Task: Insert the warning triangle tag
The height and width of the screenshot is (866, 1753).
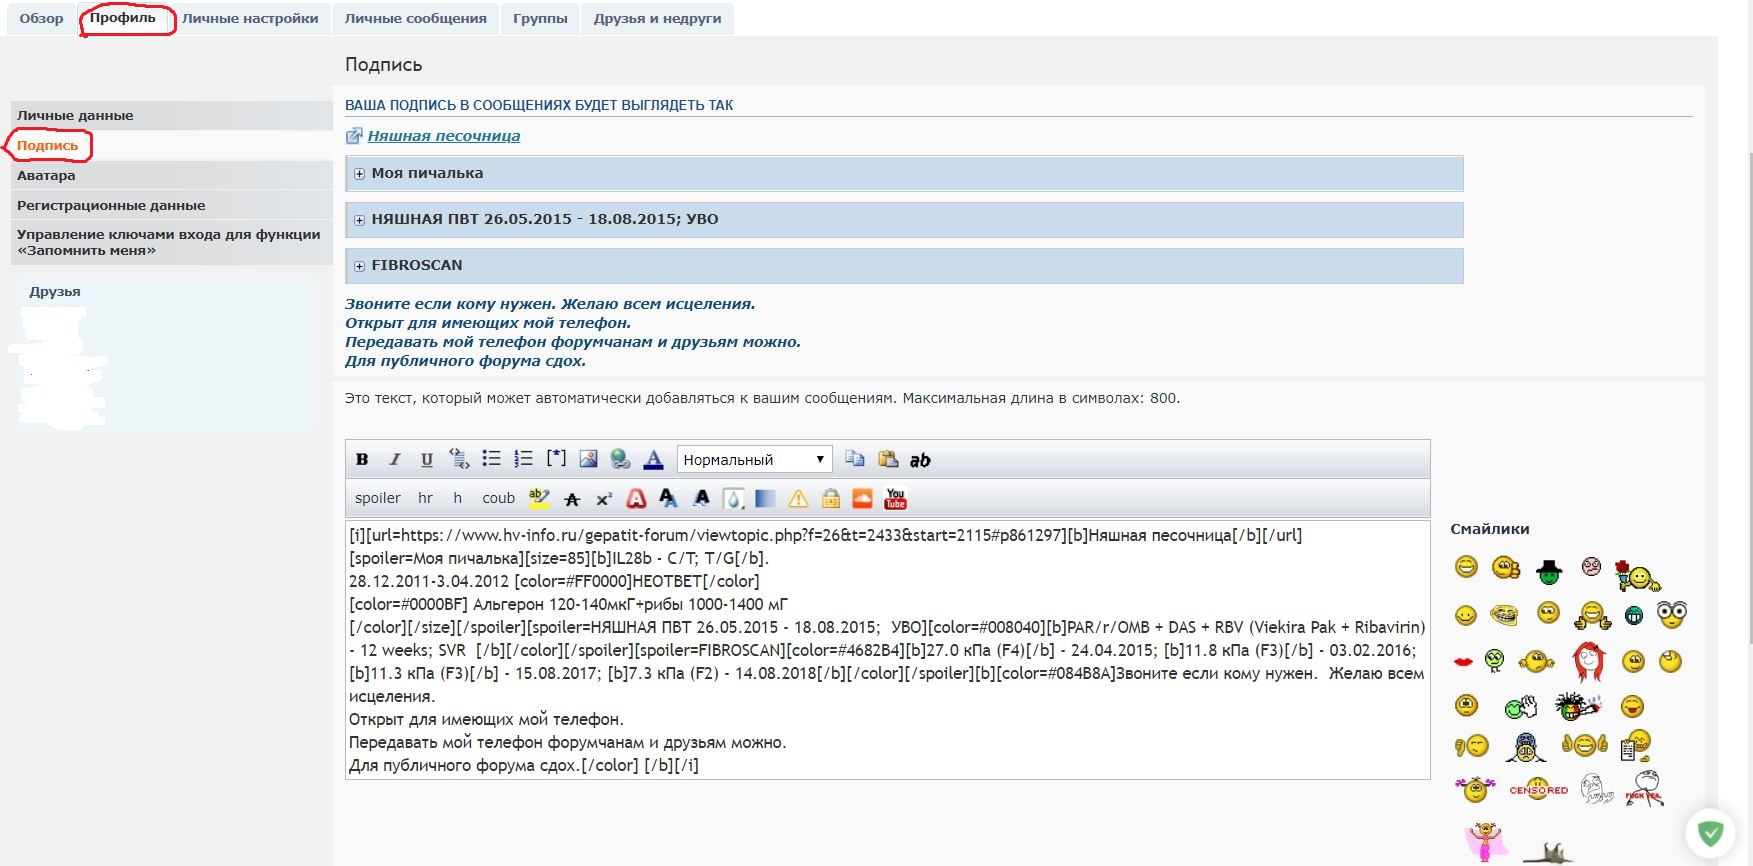Action: 798,499
